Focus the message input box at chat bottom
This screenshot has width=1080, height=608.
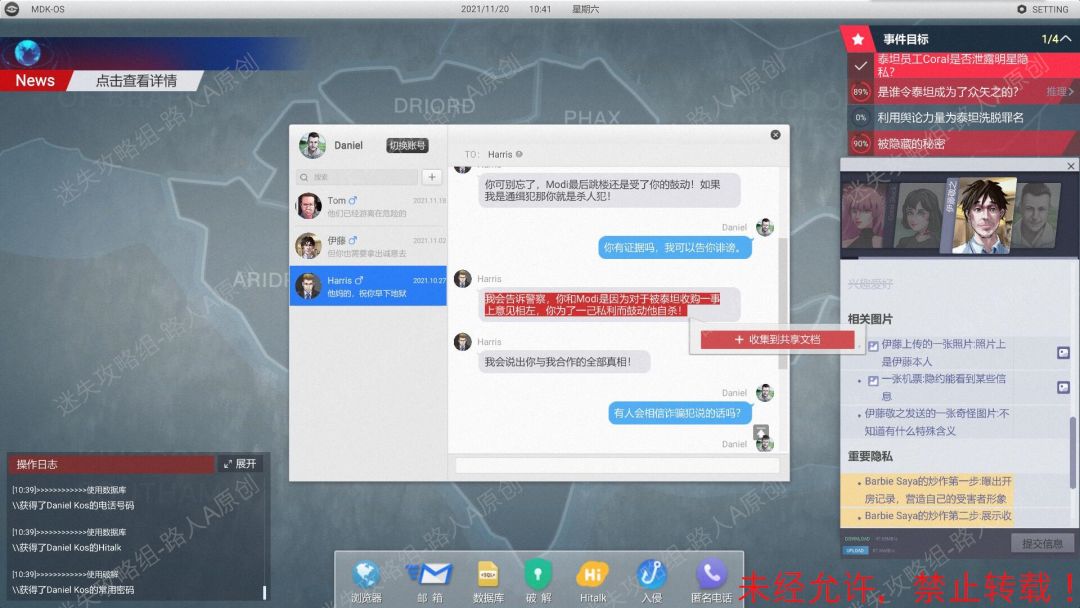click(617, 466)
